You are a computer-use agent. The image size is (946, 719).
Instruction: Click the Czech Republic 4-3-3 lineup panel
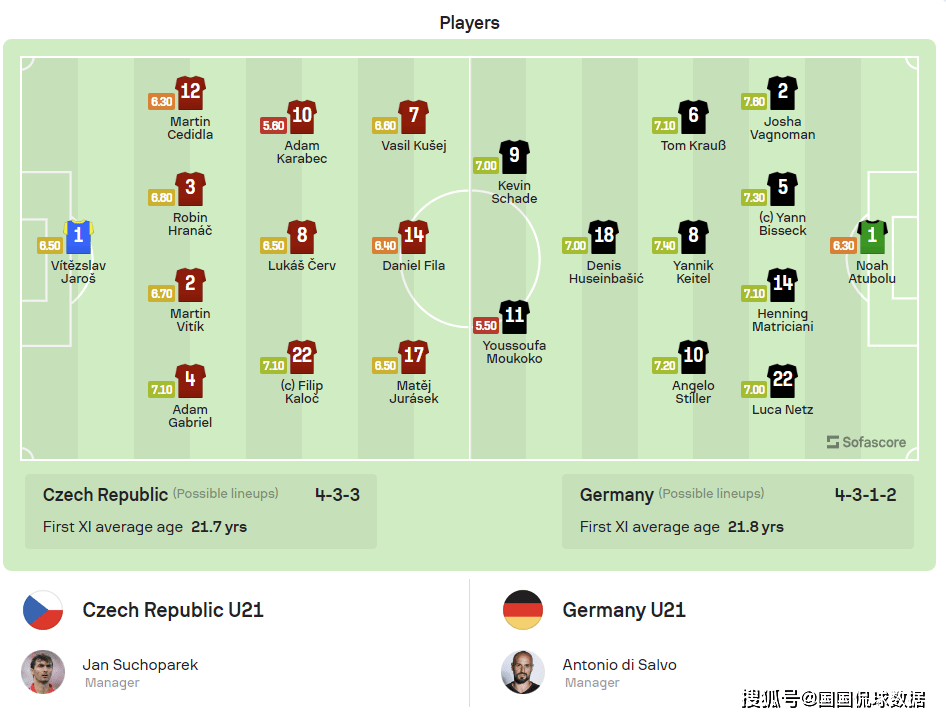[201, 511]
